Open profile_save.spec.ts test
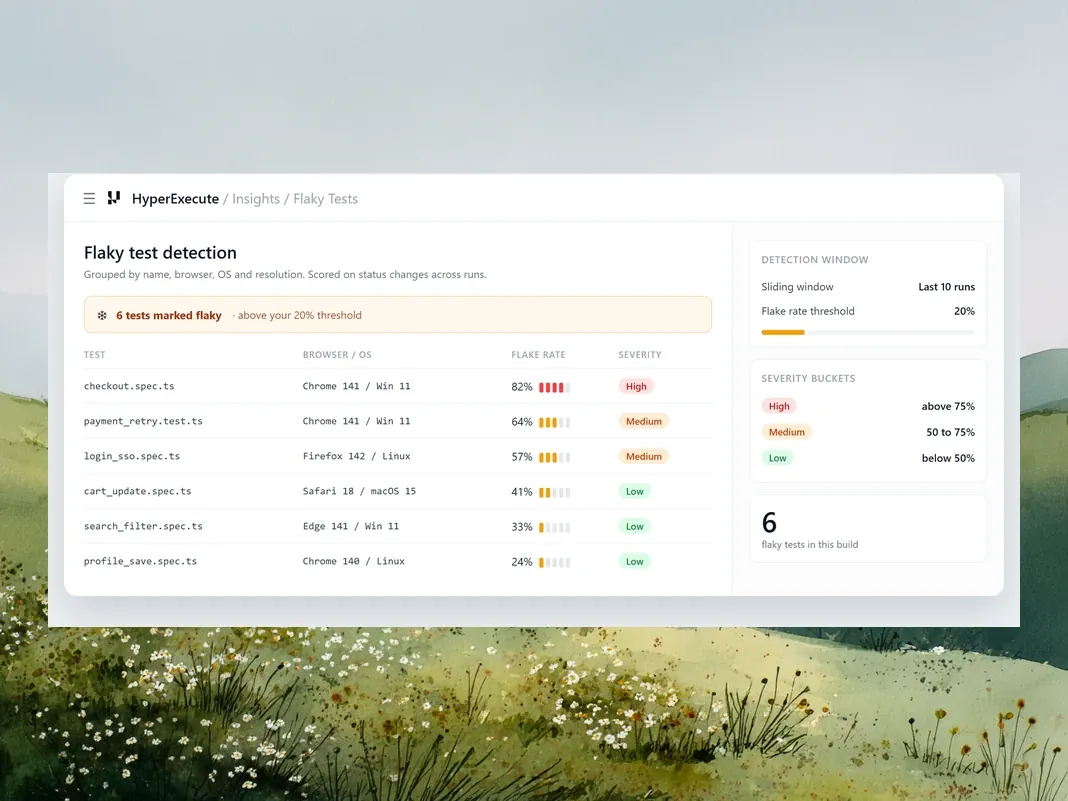1068x801 pixels. pyautogui.click(x=140, y=561)
